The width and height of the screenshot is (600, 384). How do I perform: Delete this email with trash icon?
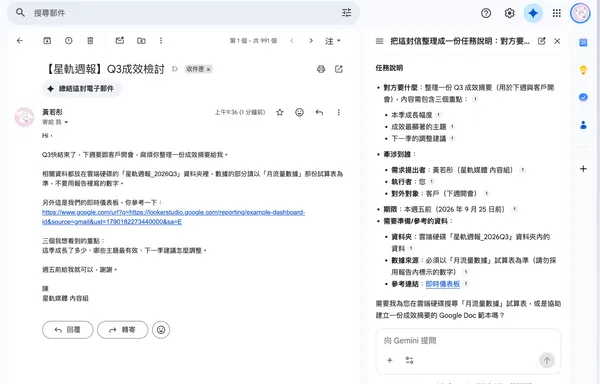click(x=90, y=41)
